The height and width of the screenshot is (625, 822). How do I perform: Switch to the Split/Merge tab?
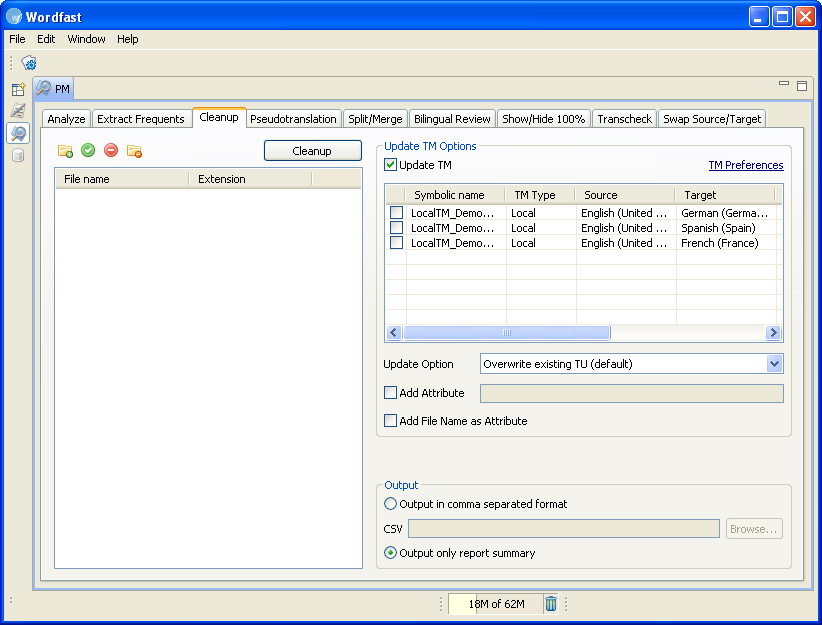pyautogui.click(x=375, y=119)
